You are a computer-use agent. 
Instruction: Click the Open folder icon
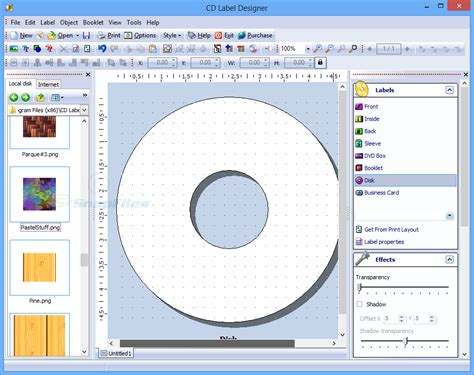point(51,35)
